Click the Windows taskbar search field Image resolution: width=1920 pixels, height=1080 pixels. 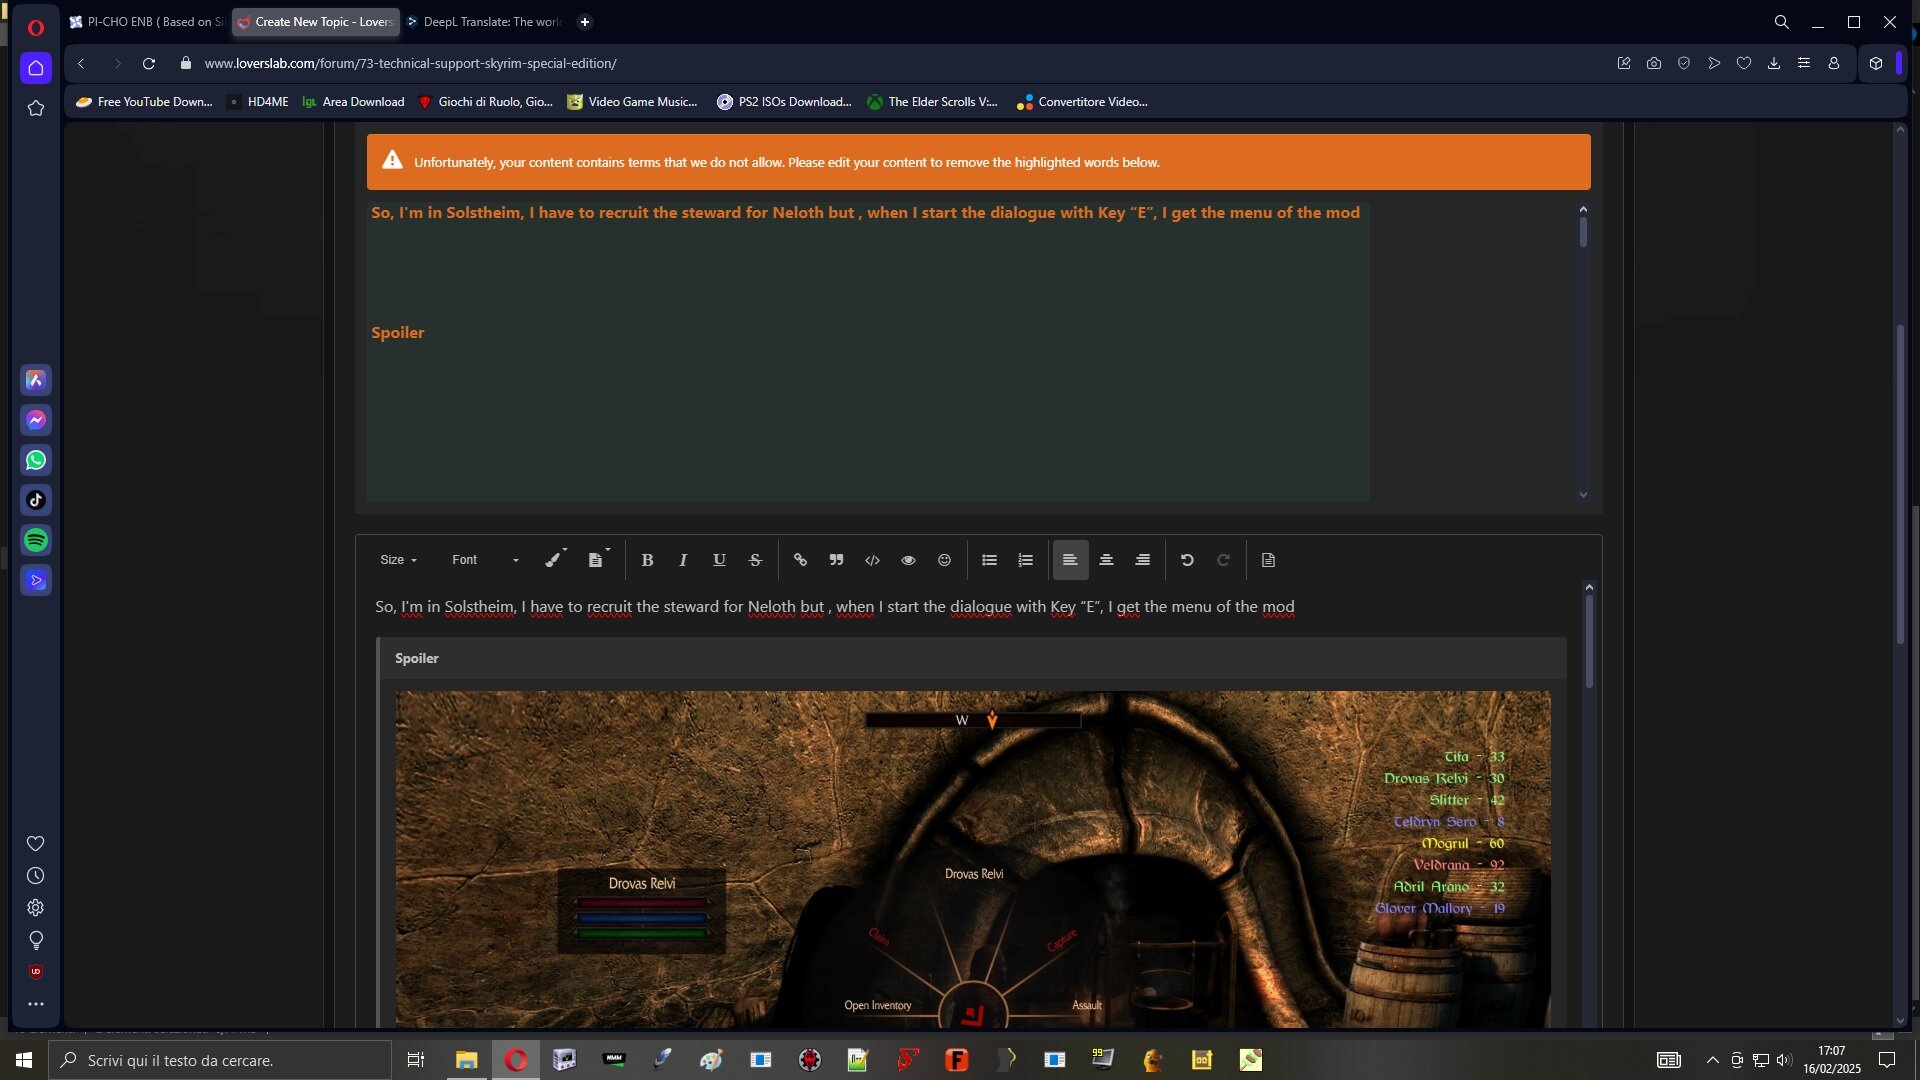pyautogui.click(x=220, y=1060)
